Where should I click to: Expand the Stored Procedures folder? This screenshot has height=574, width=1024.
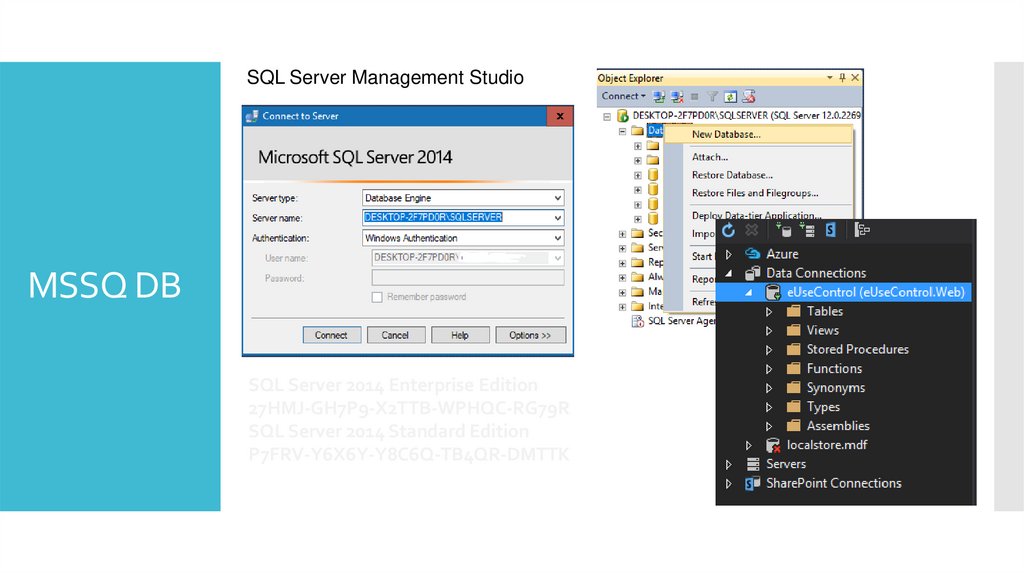769,350
